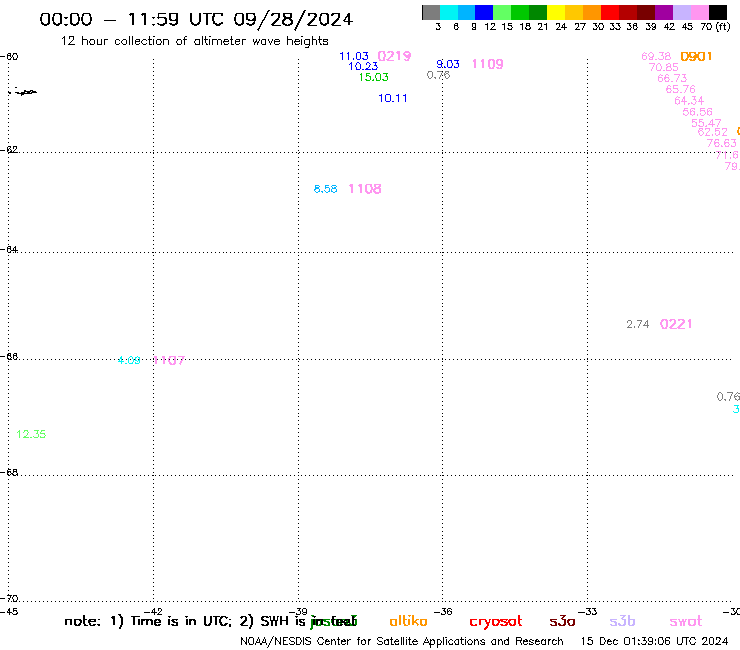
Task: Click the pink 56.56 wave height
Action: pyautogui.click(x=698, y=112)
